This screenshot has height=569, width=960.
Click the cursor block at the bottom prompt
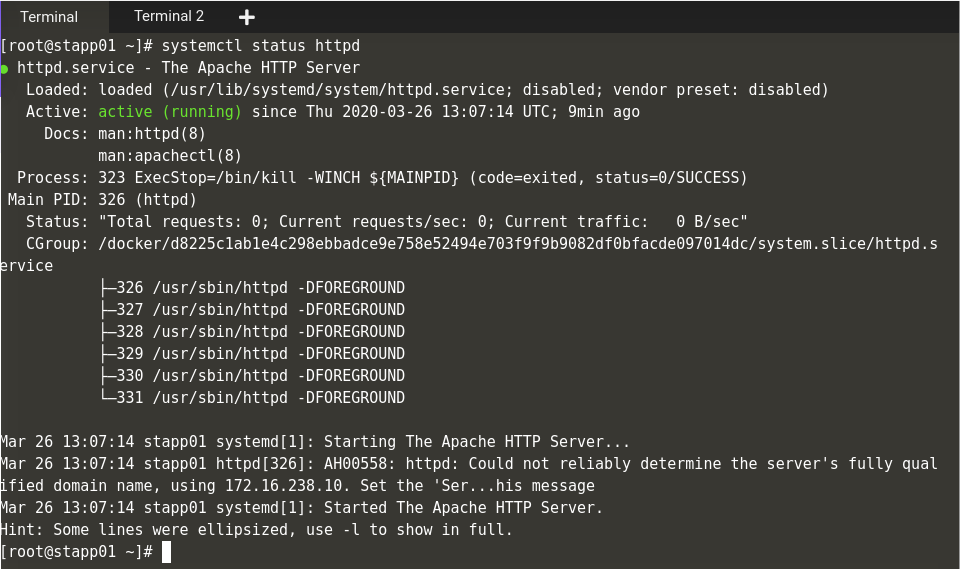click(x=167, y=552)
